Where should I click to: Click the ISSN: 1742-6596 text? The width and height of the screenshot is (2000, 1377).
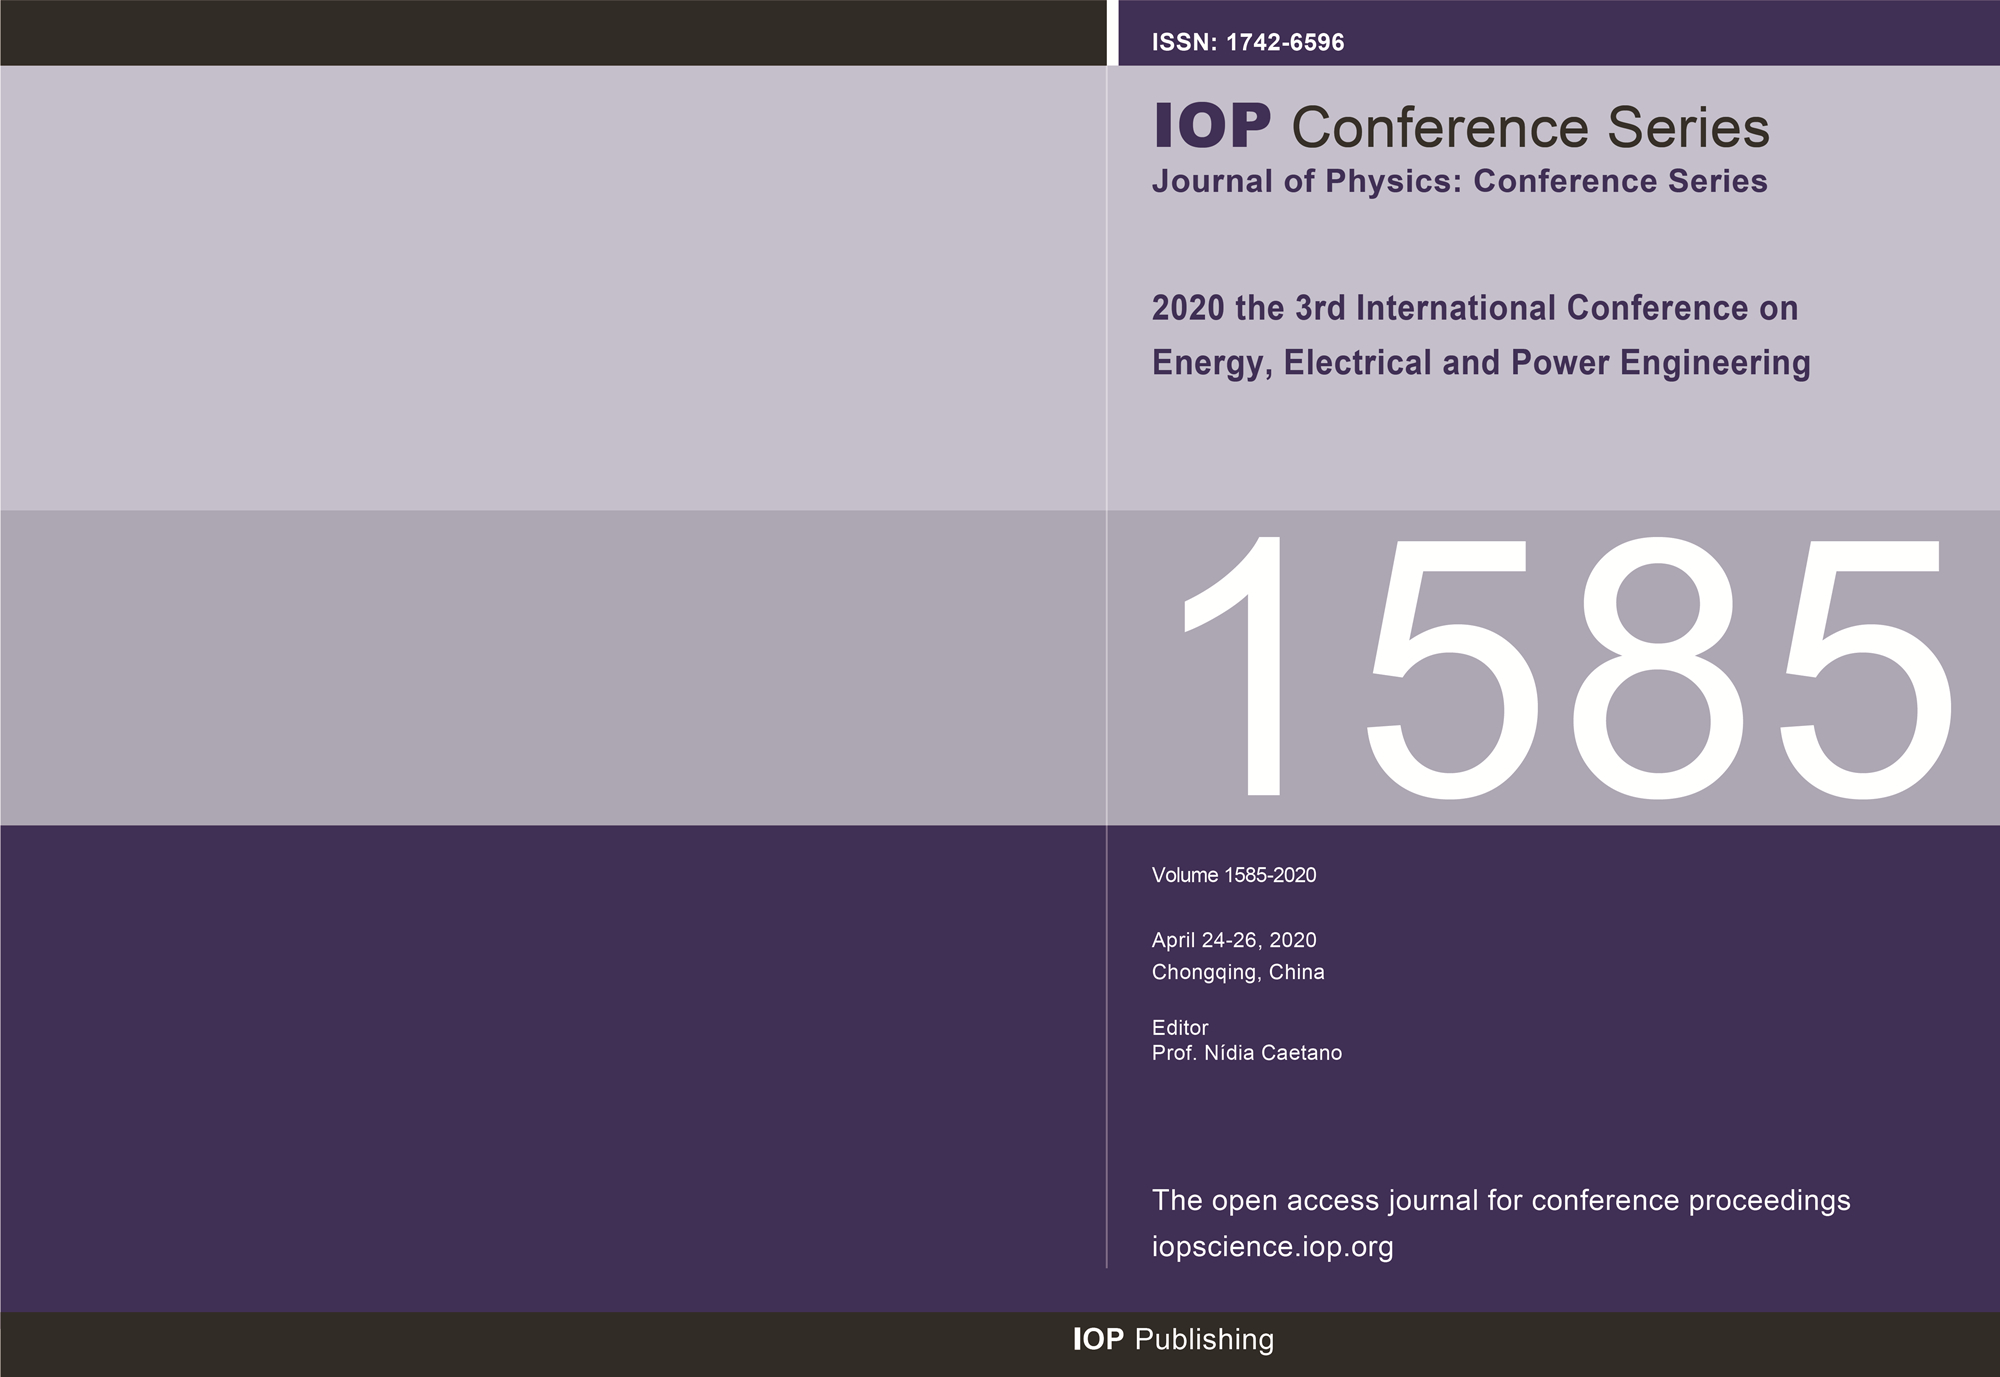pyautogui.click(x=1247, y=43)
